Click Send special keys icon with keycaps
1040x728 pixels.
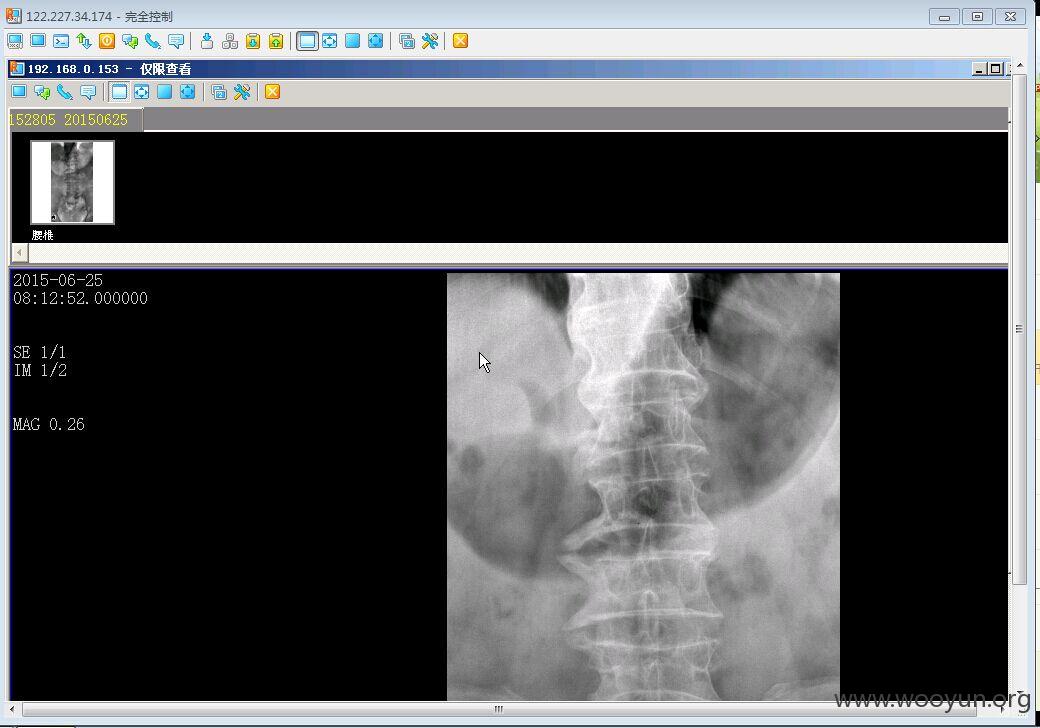(230, 41)
